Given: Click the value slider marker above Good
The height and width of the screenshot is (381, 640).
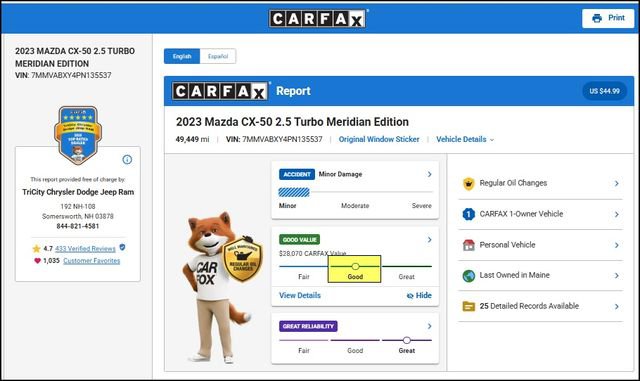Looking at the screenshot, I should pyautogui.click(x=355, y=266).
